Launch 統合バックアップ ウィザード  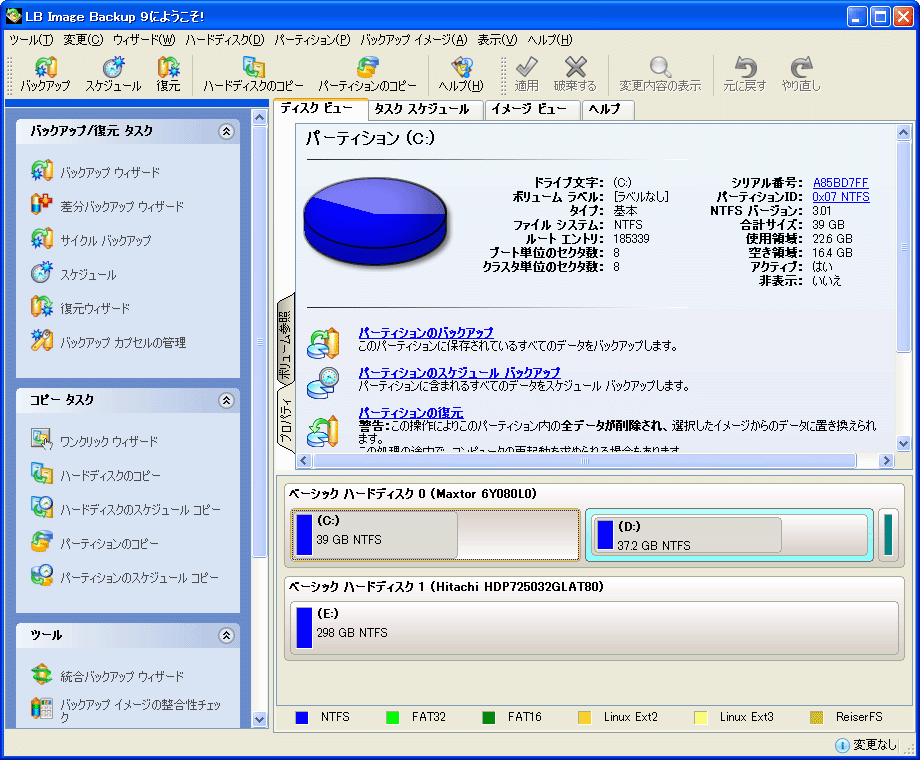[x=107, y=675]
